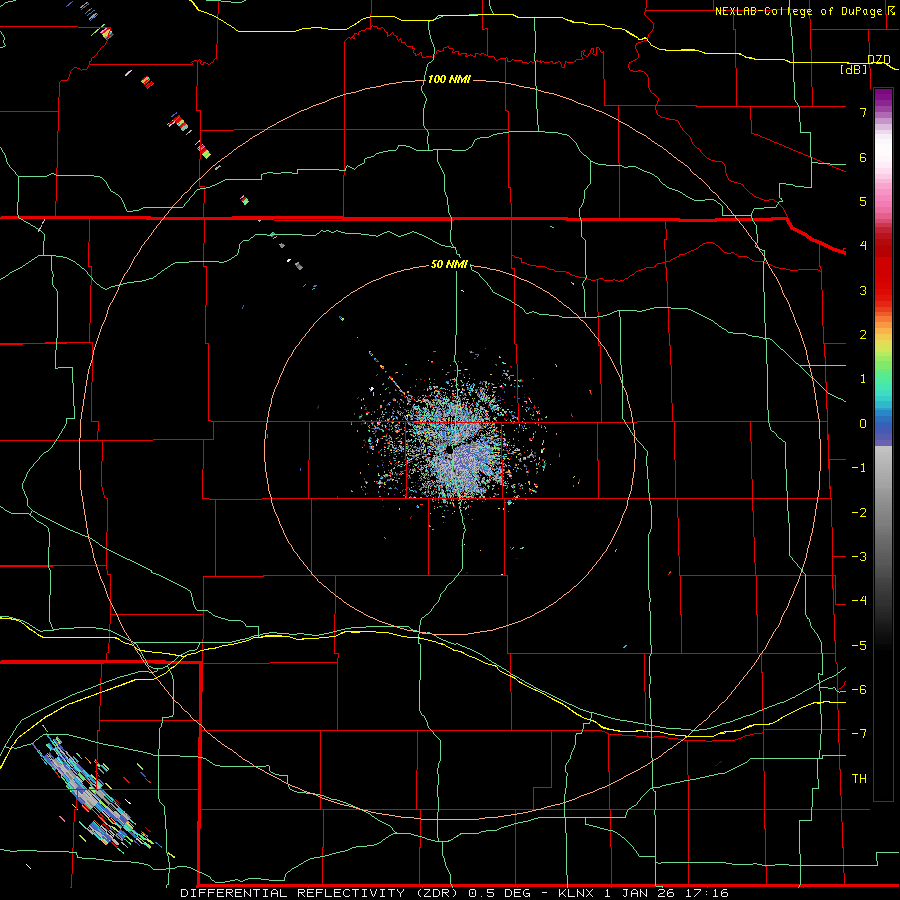Select the -5 value on ZDR scale
This screenshot has height=900, width=900.
[x=859, y=646]
